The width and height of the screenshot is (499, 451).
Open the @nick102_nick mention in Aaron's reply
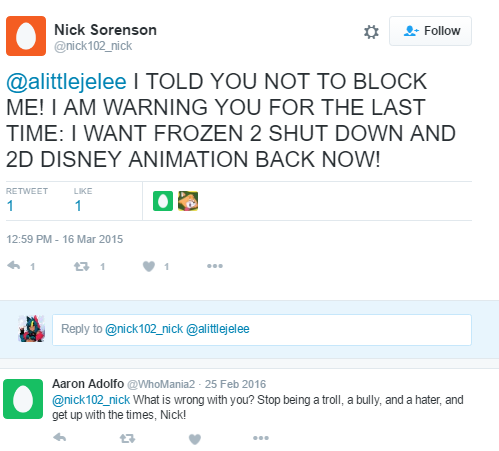(91, 400)
